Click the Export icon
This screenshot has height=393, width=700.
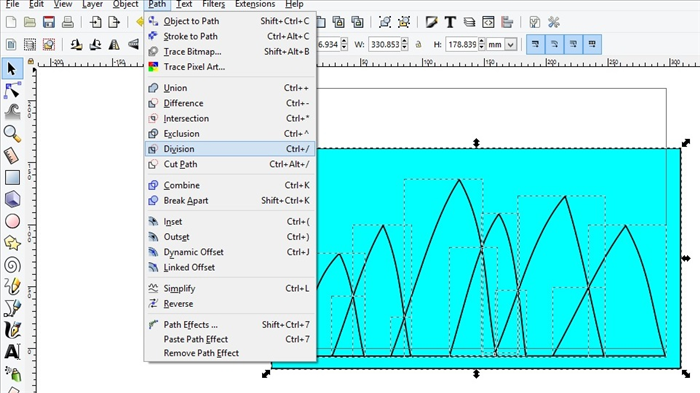point(114,22)
